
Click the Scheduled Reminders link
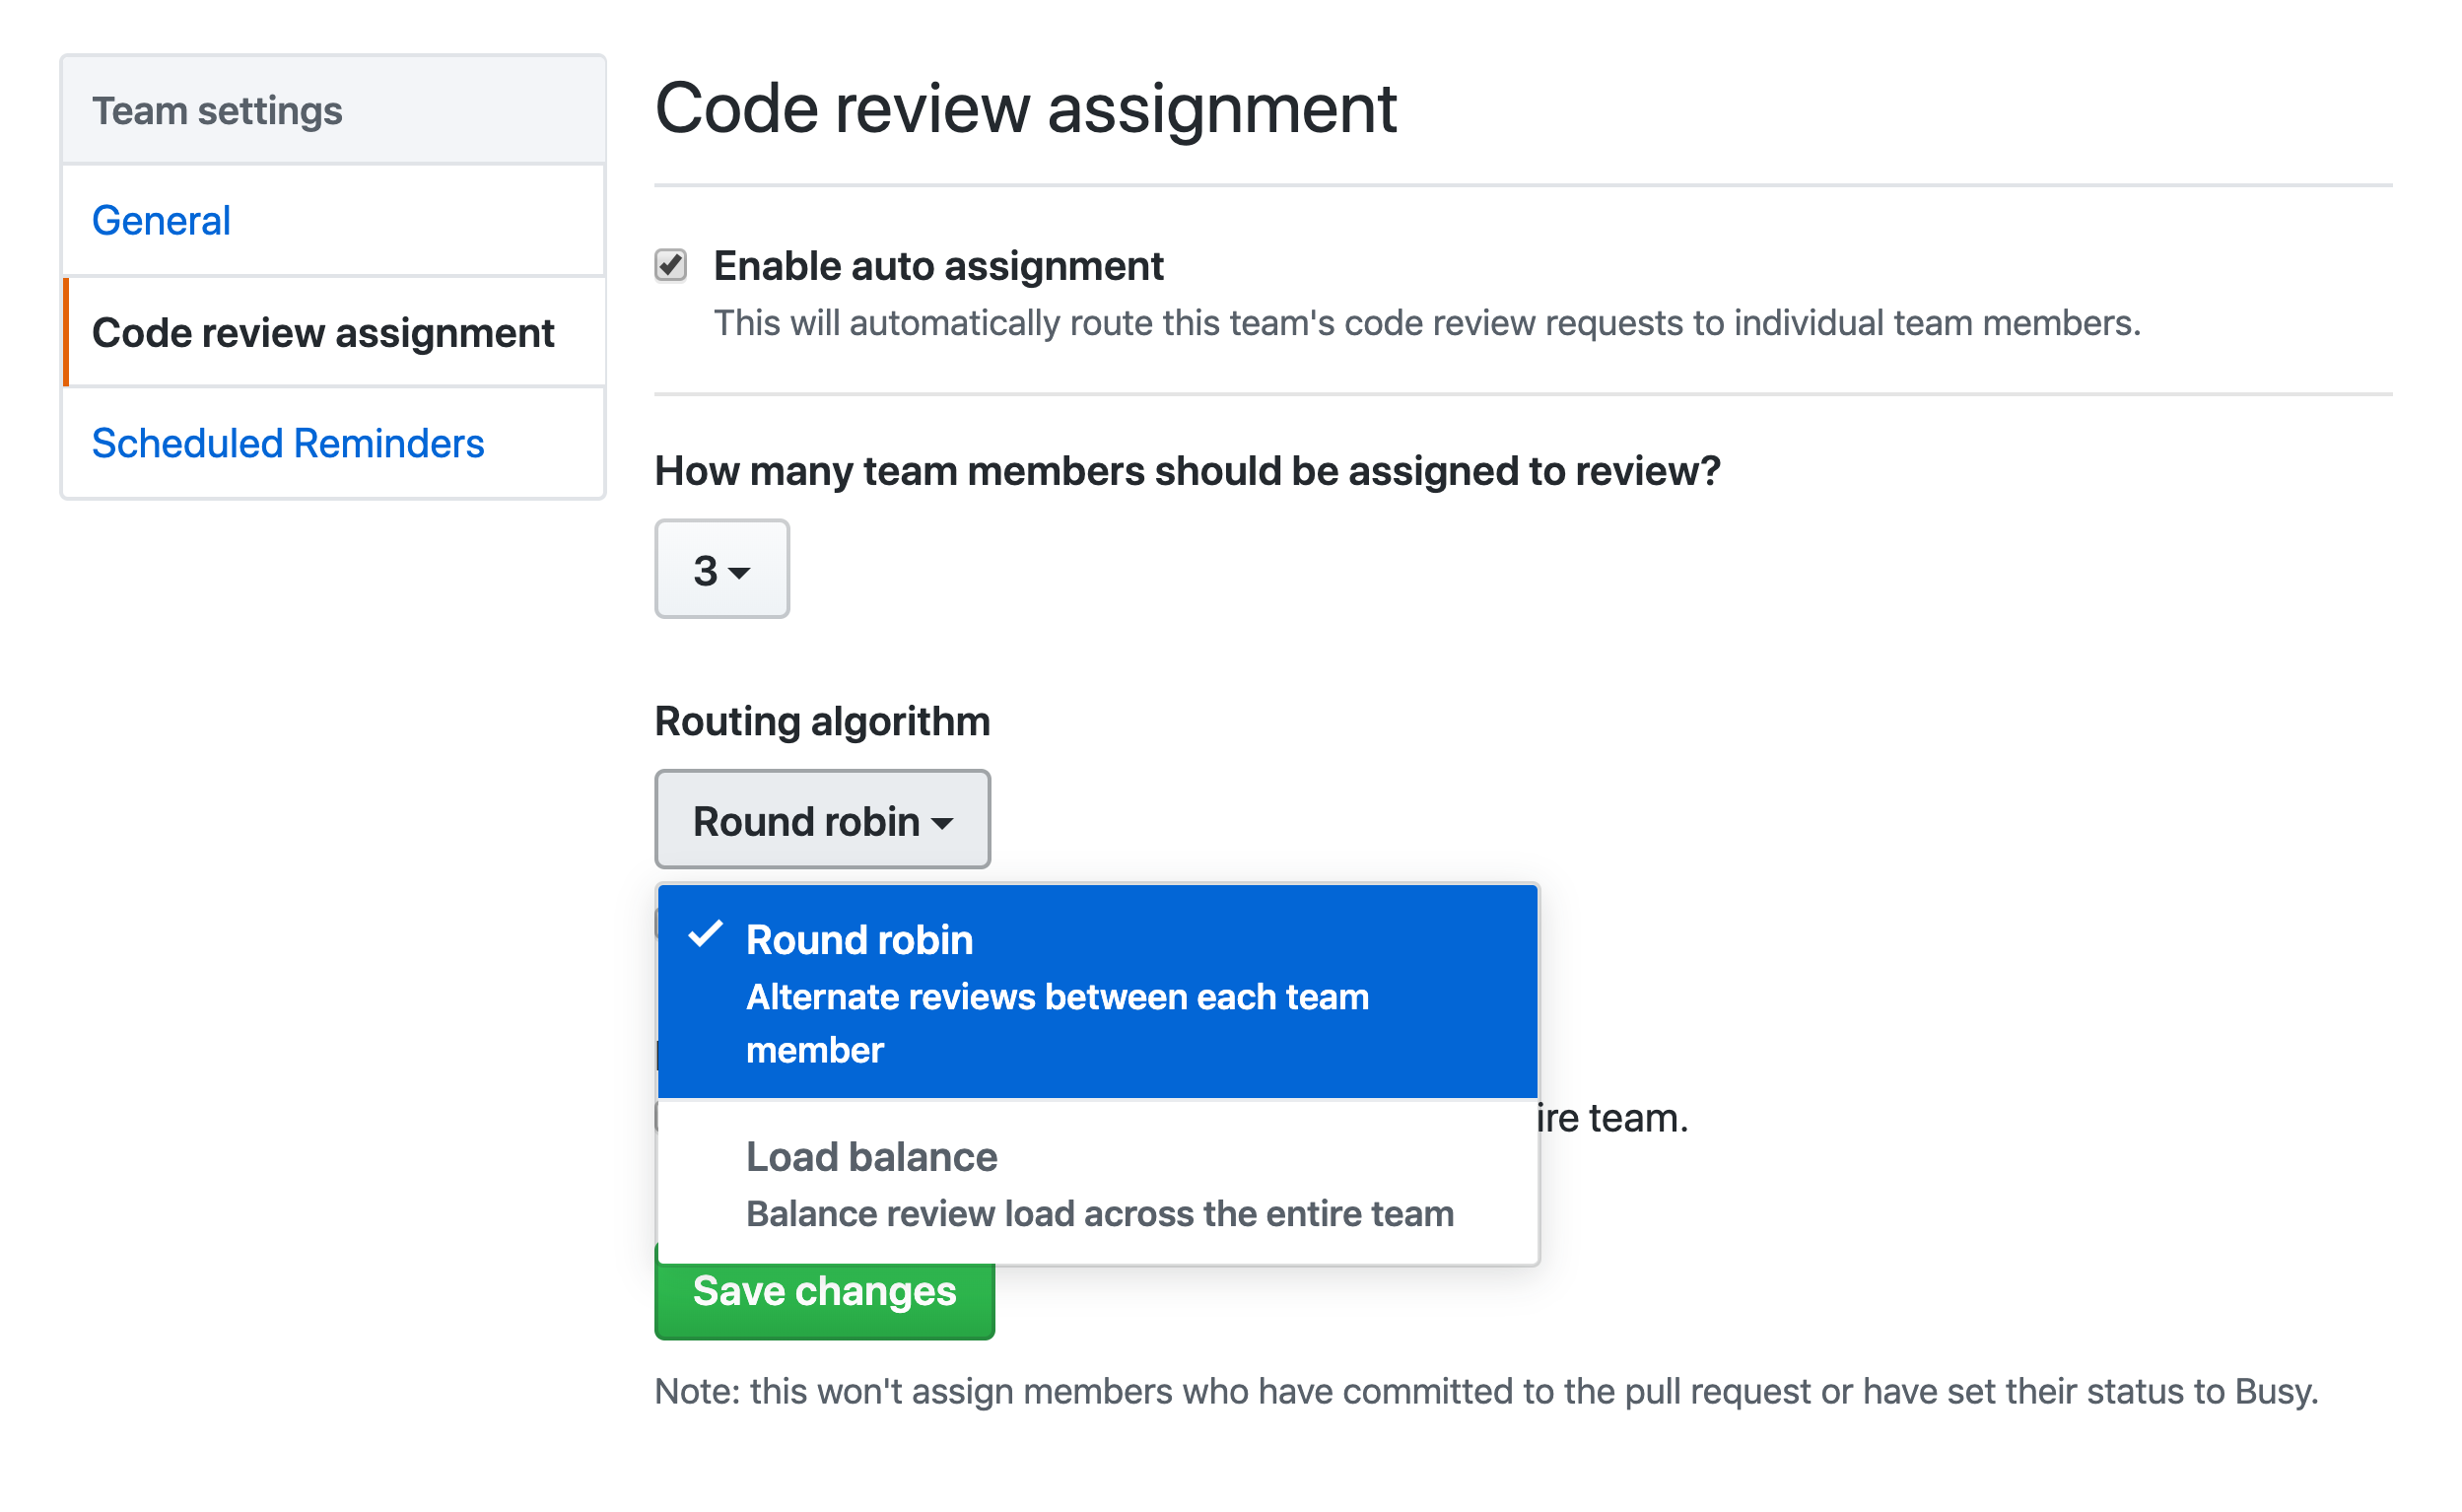[292, 443]
